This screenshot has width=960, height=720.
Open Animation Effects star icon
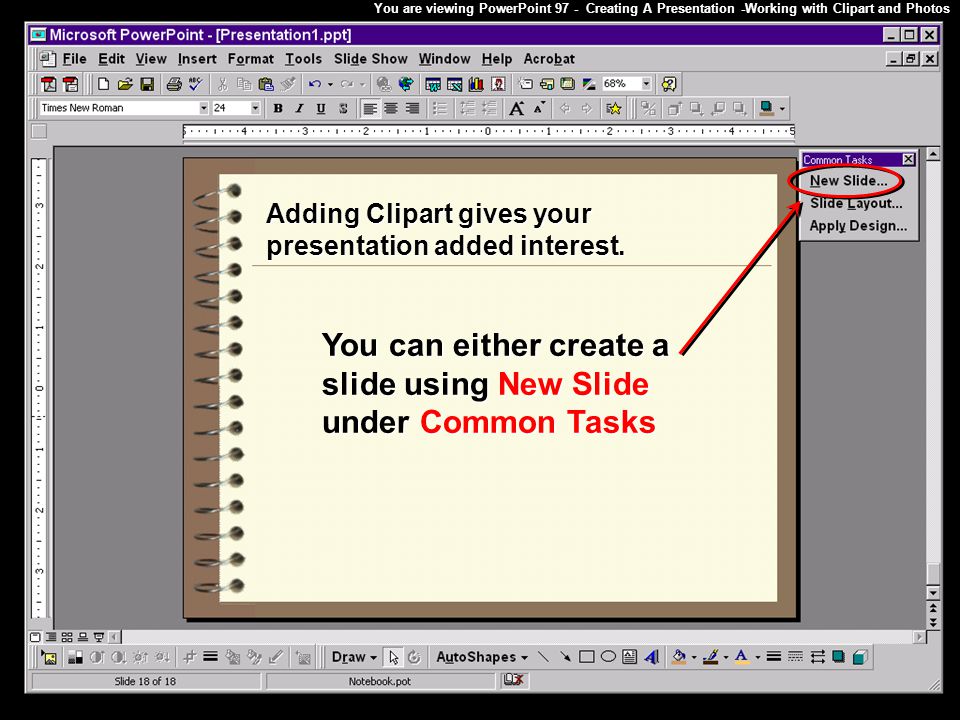click(613, 108)
